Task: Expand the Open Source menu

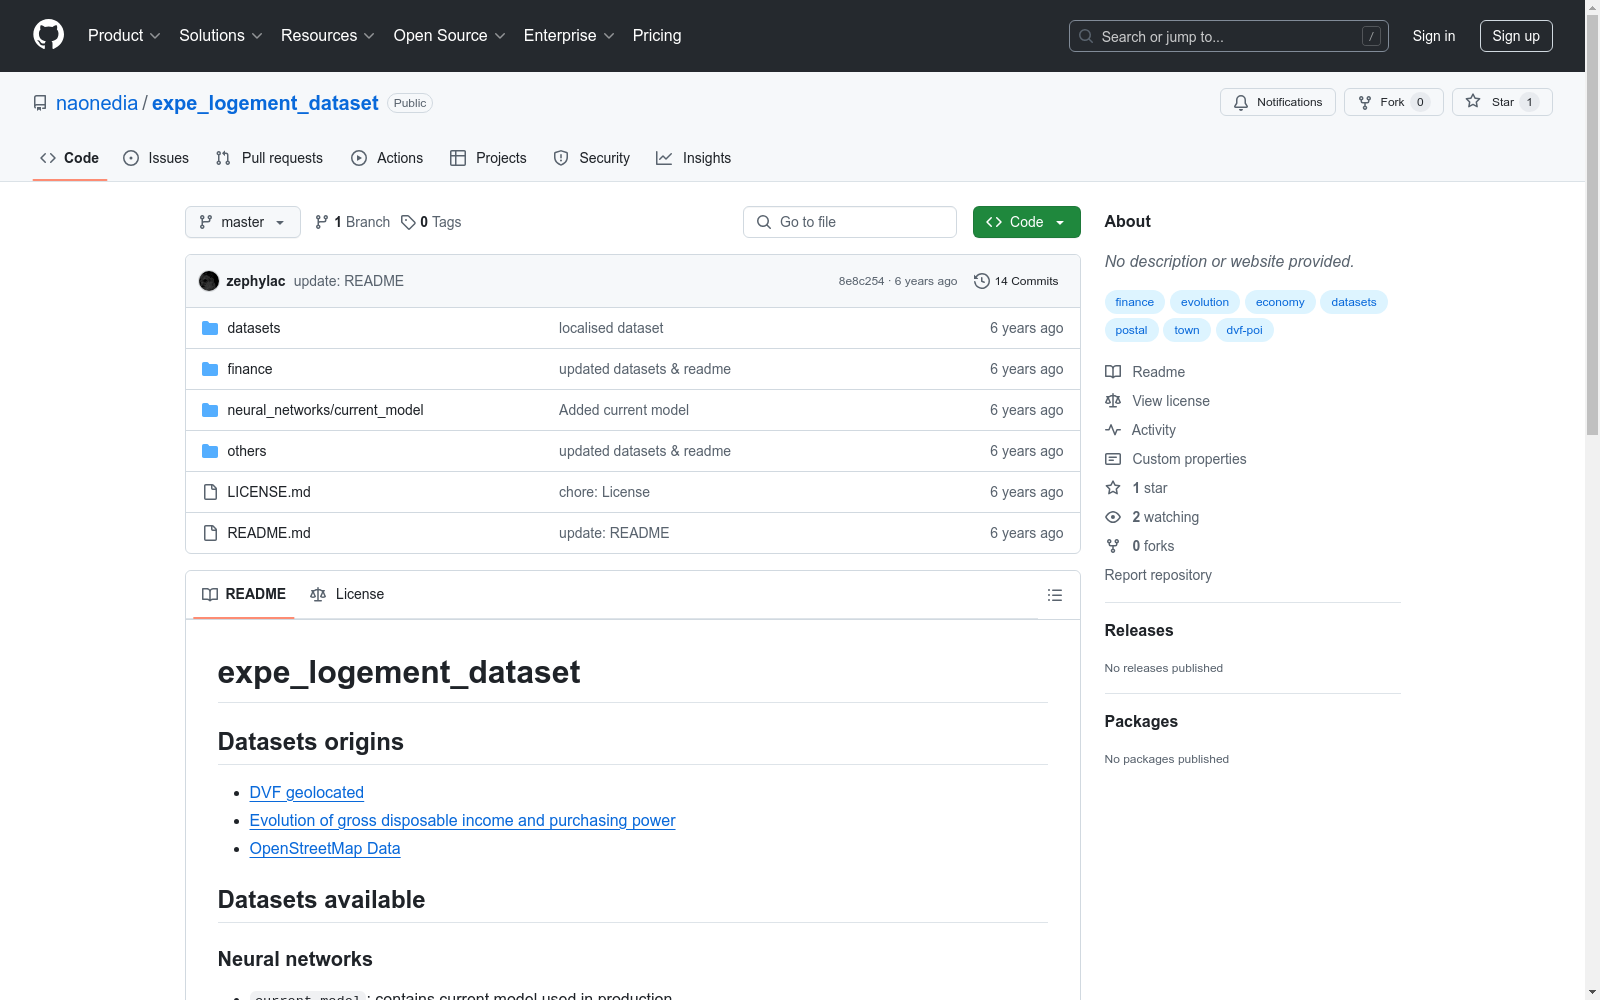Action: coord(450,36)
